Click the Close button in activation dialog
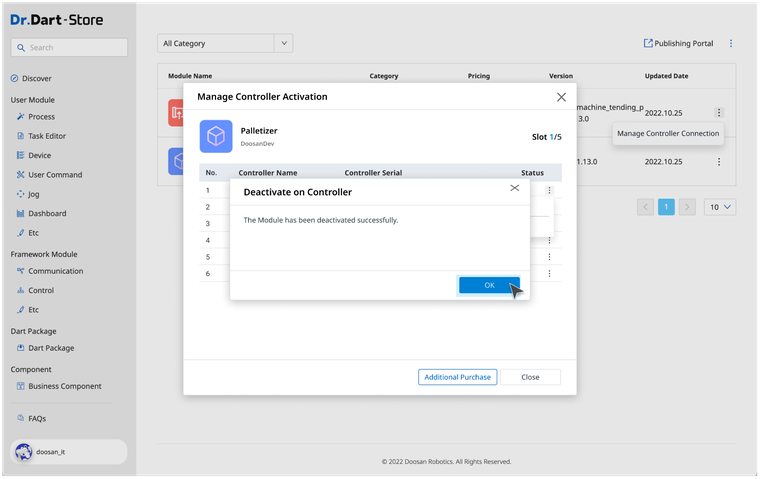 [x=530, y=377]
